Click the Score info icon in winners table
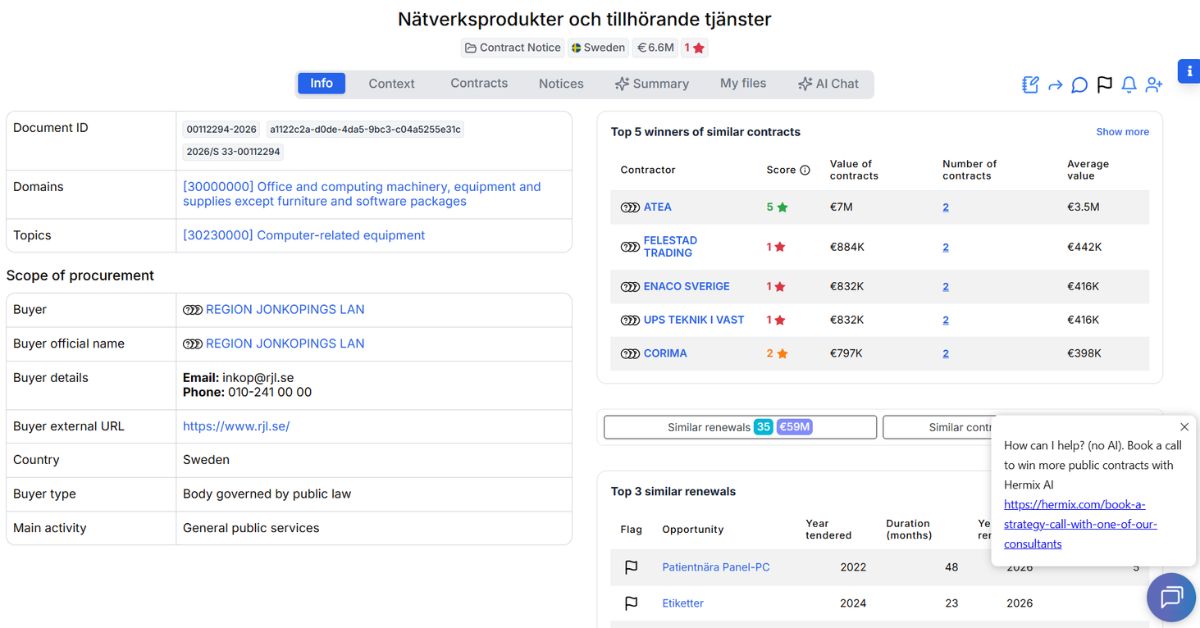This screenshot has height=628, width=1200. point(805,170)
